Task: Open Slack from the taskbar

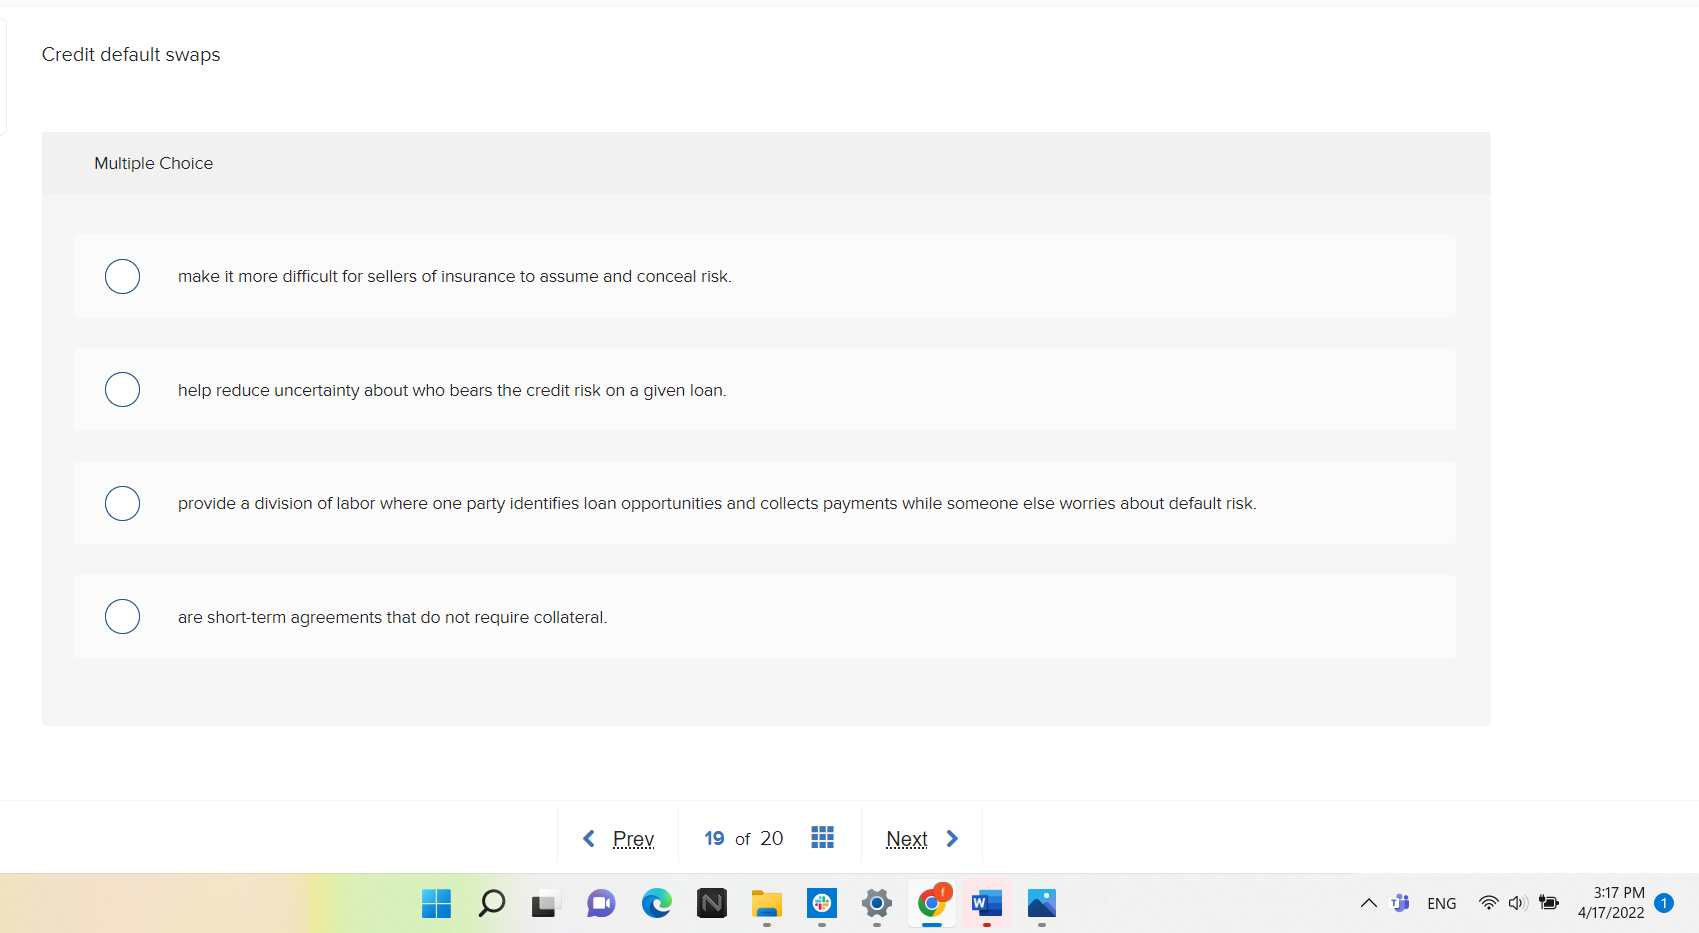Action: click(821, 904)
